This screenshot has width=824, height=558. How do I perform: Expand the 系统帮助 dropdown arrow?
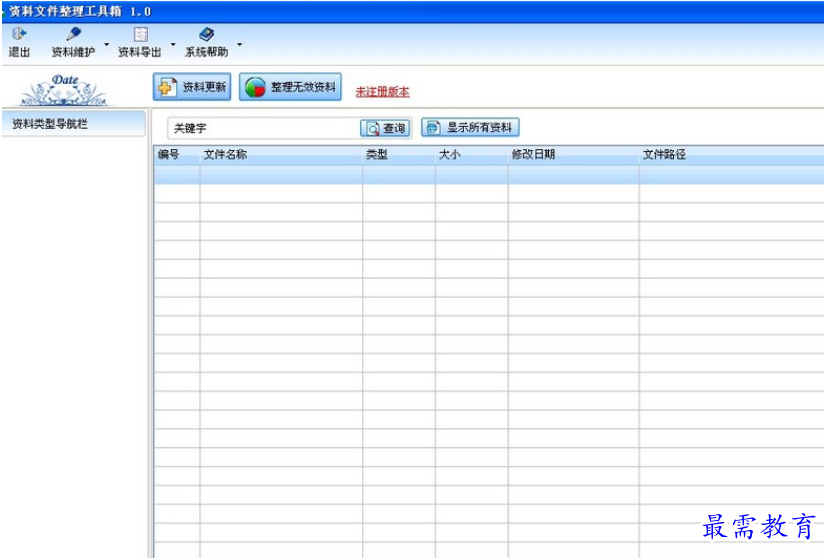coord(240,44)
